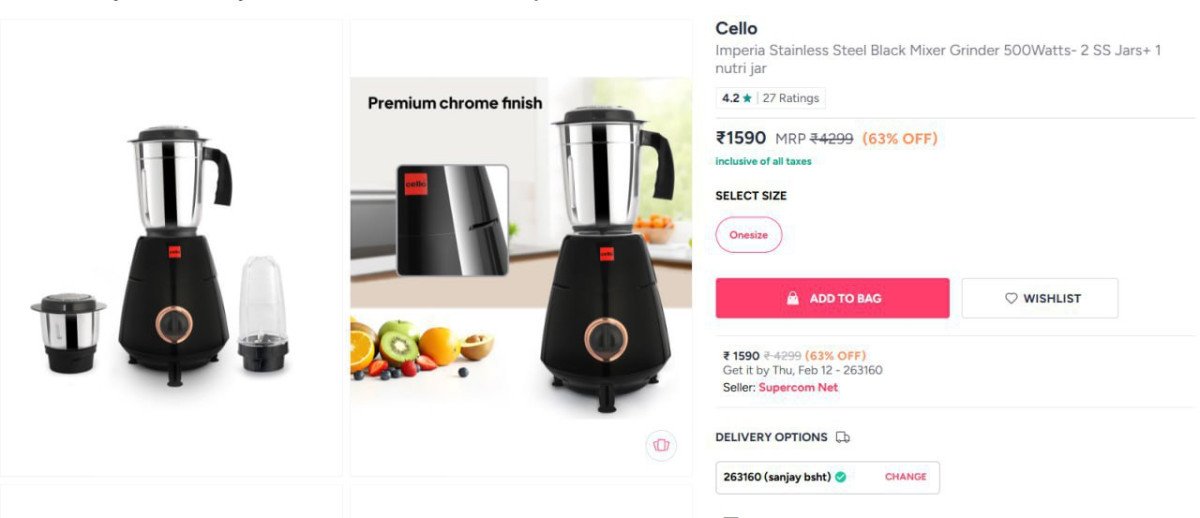The width and height of the screenshot is (1200, 518).
Task: Click the large ₹1590 price under ratings
Action: (741, 138)
